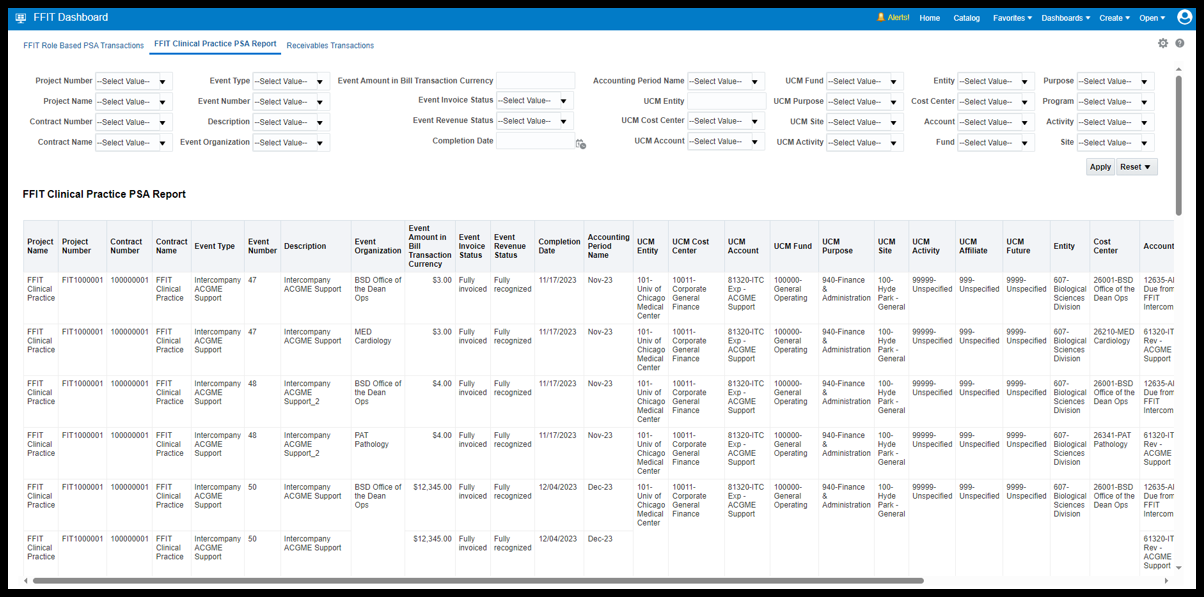Open the UCM Fund filter dropdown
Viewport: 1204px width, 597px height.
tap(865, 81)
